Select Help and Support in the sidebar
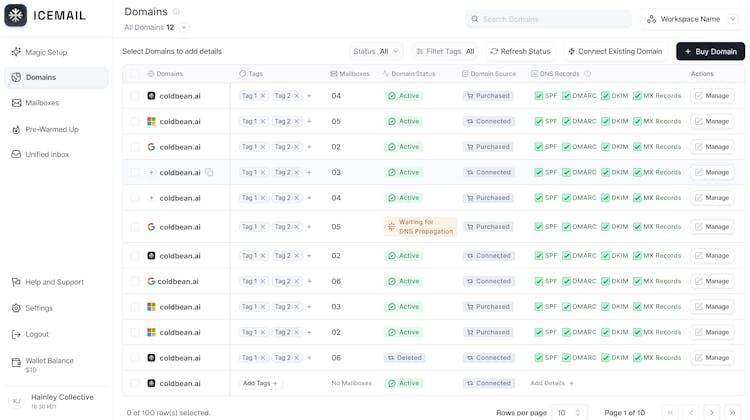Viewport: 750px width, 420px height. coord(54,282)
